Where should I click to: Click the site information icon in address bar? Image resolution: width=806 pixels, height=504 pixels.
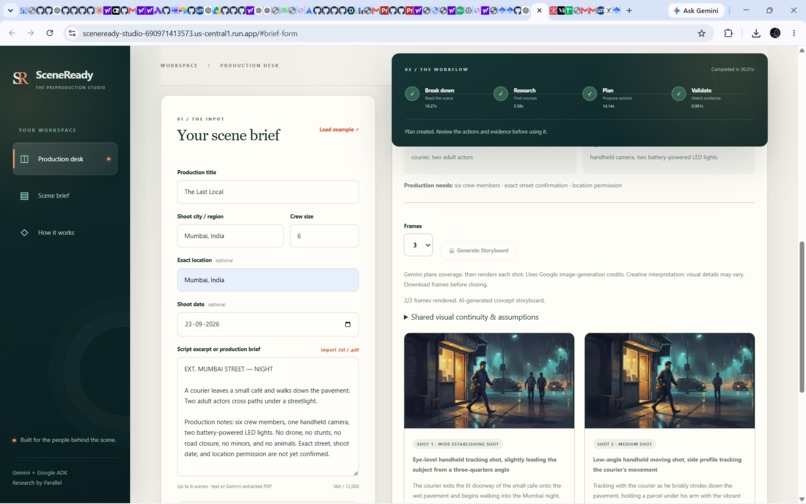click(x=72, y=33)
